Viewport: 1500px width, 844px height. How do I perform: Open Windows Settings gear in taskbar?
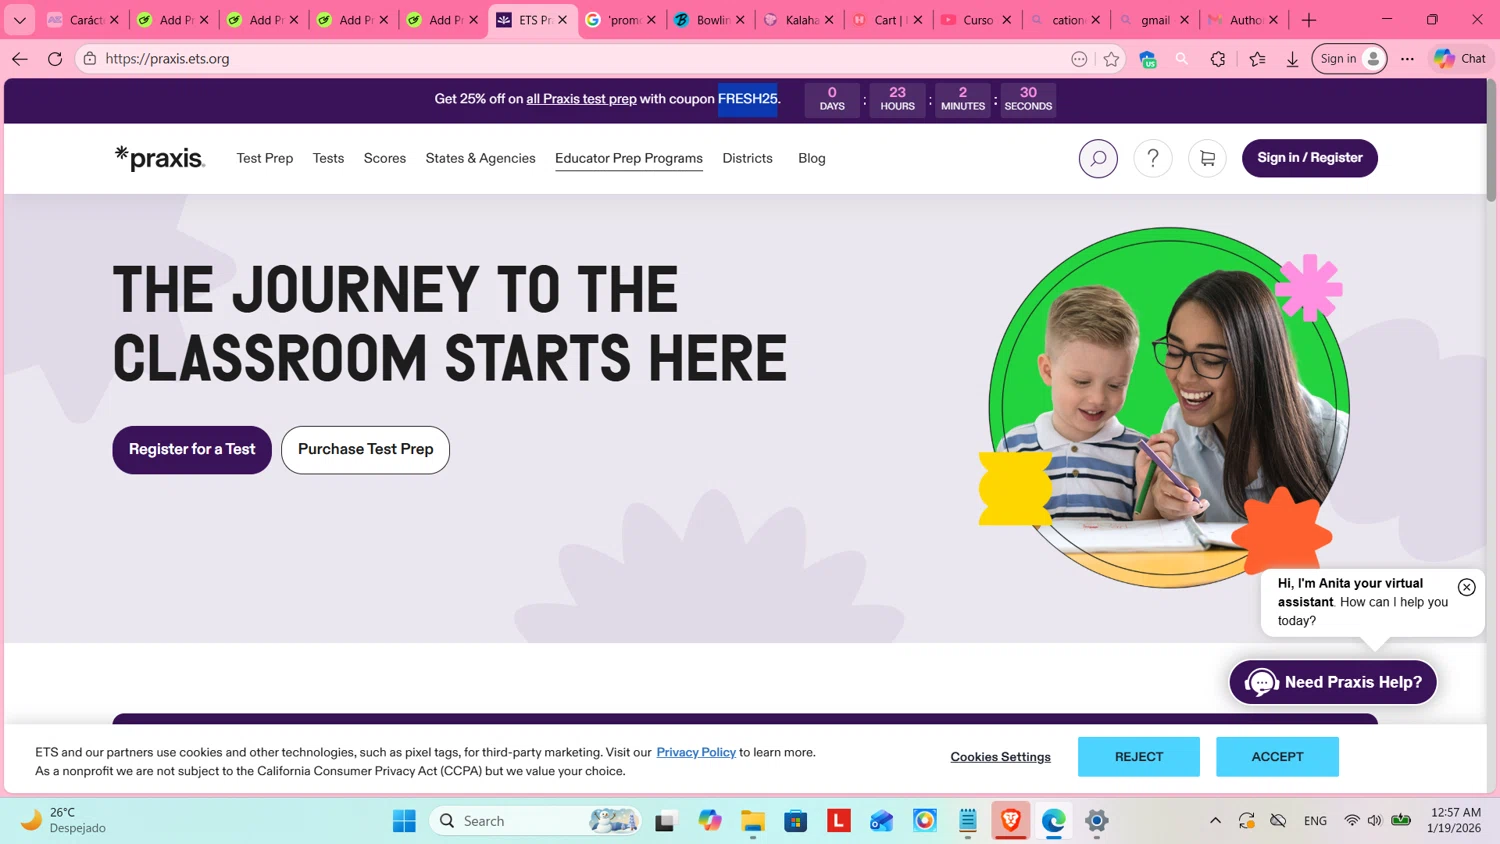click(1097, 821)
